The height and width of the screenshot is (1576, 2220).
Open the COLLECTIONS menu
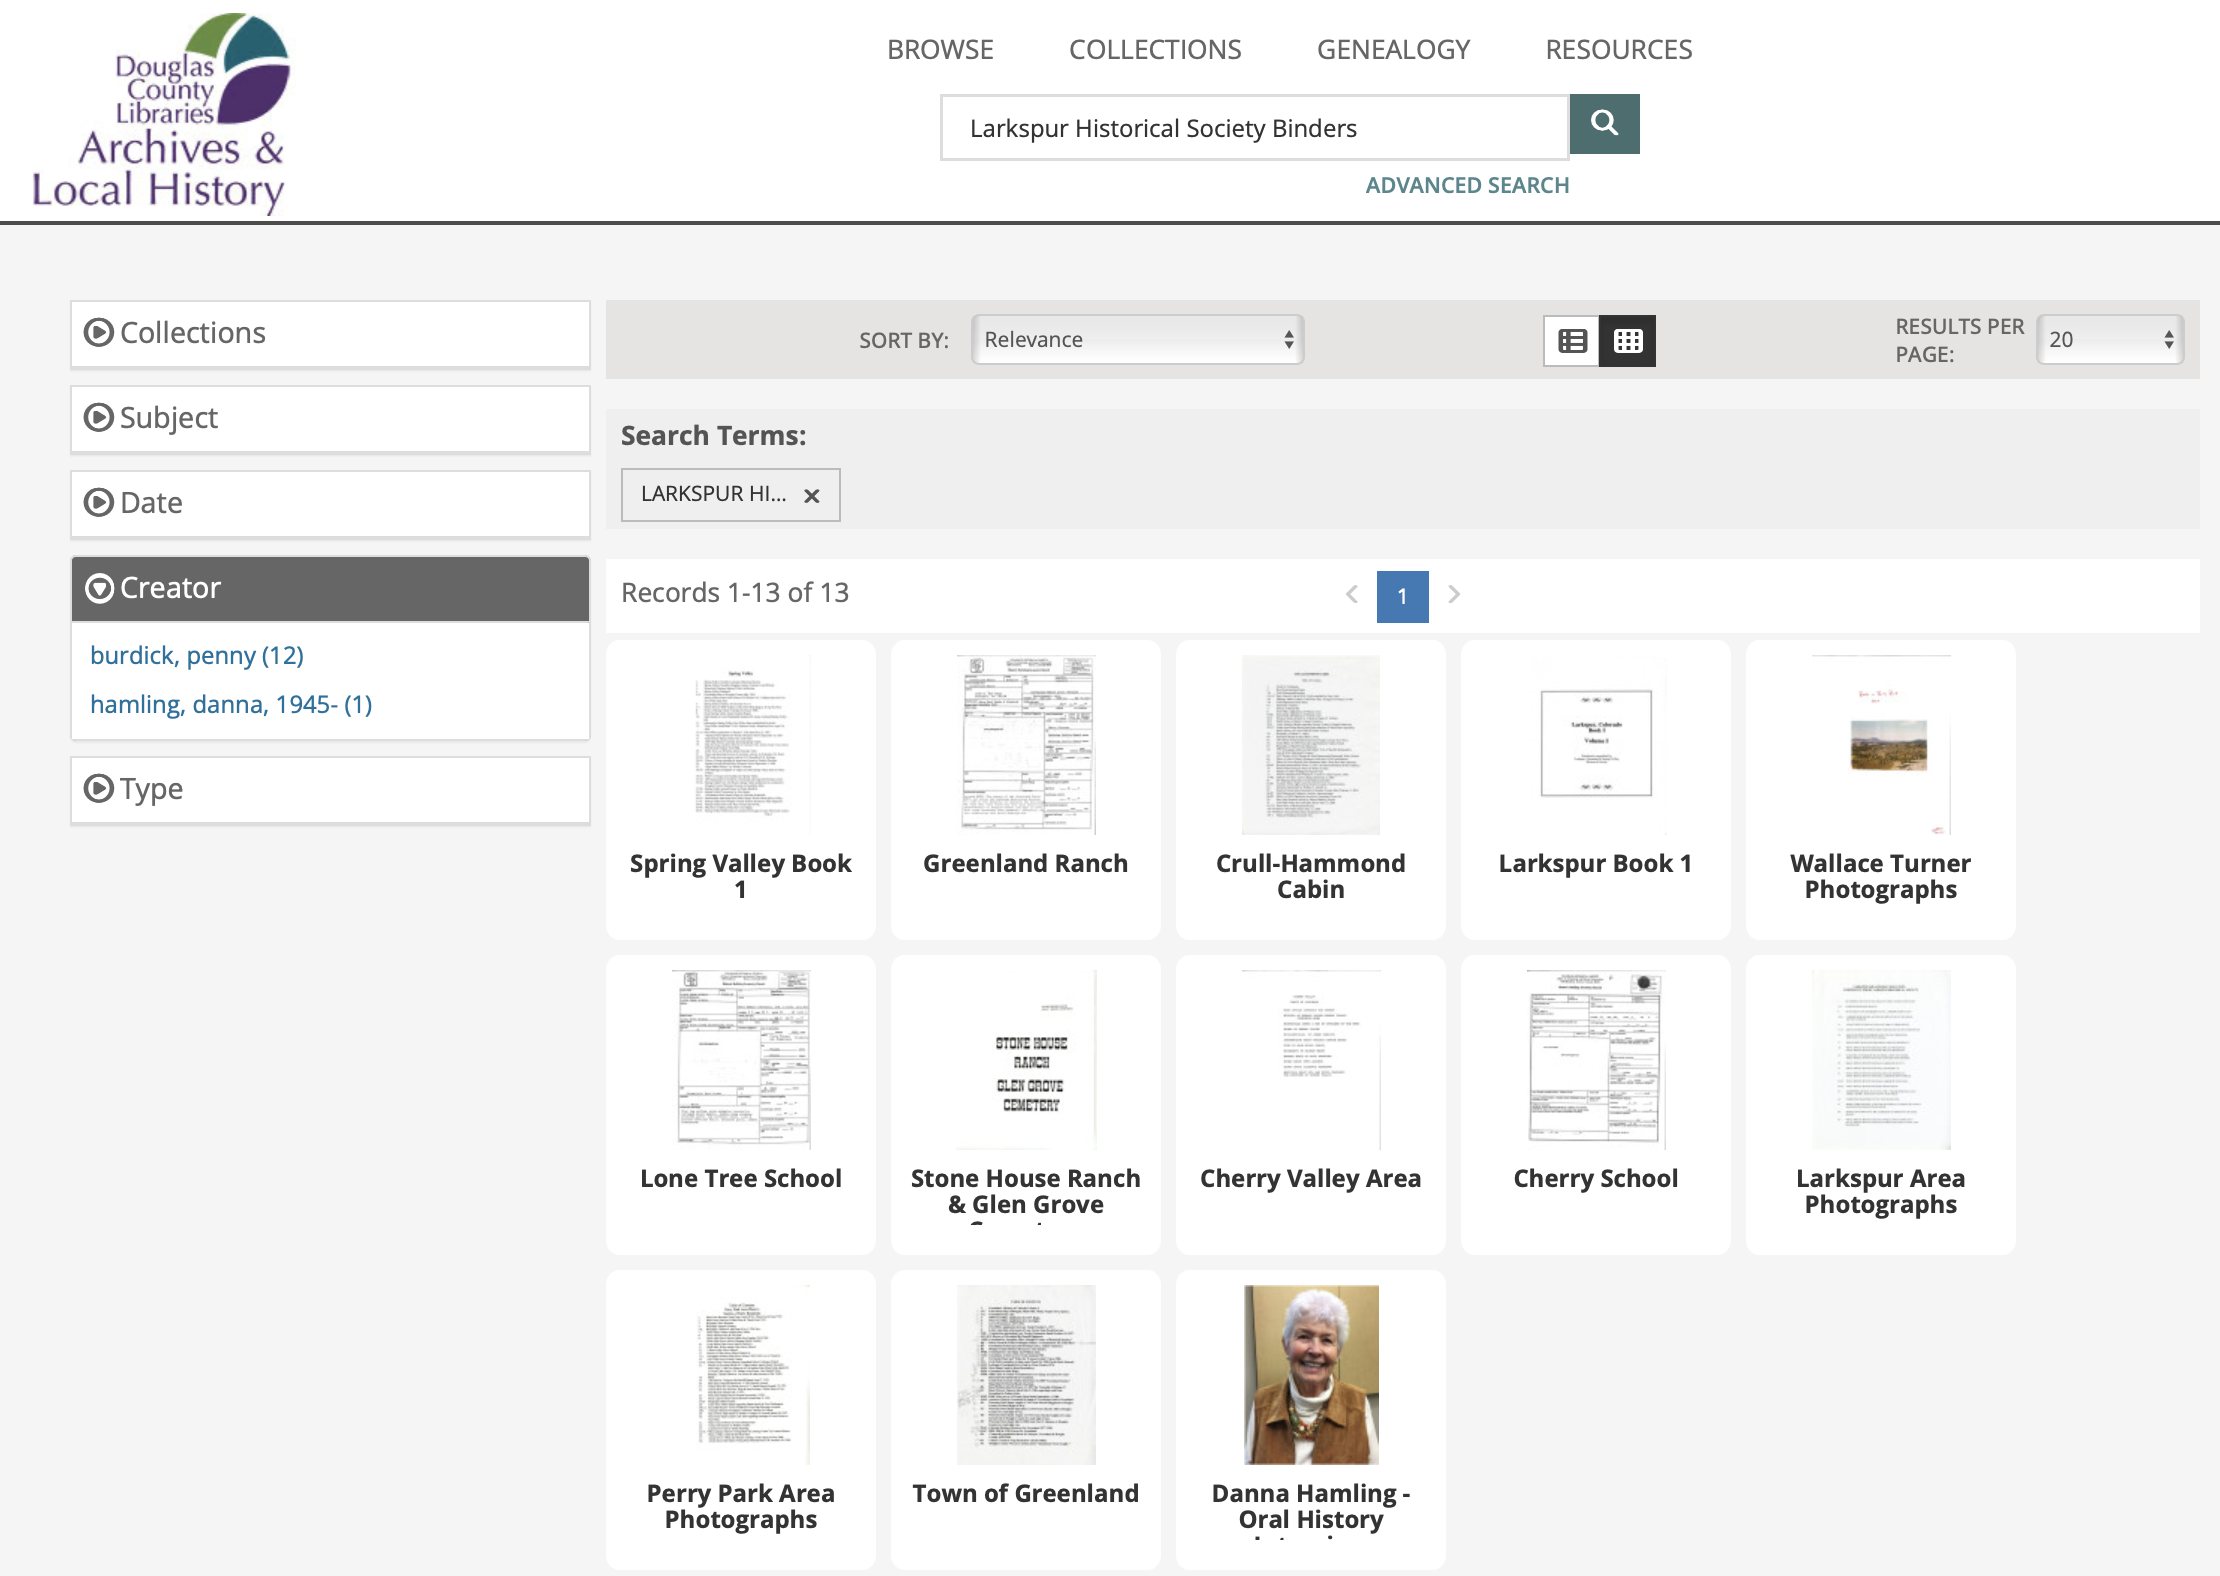[1155, 50]
